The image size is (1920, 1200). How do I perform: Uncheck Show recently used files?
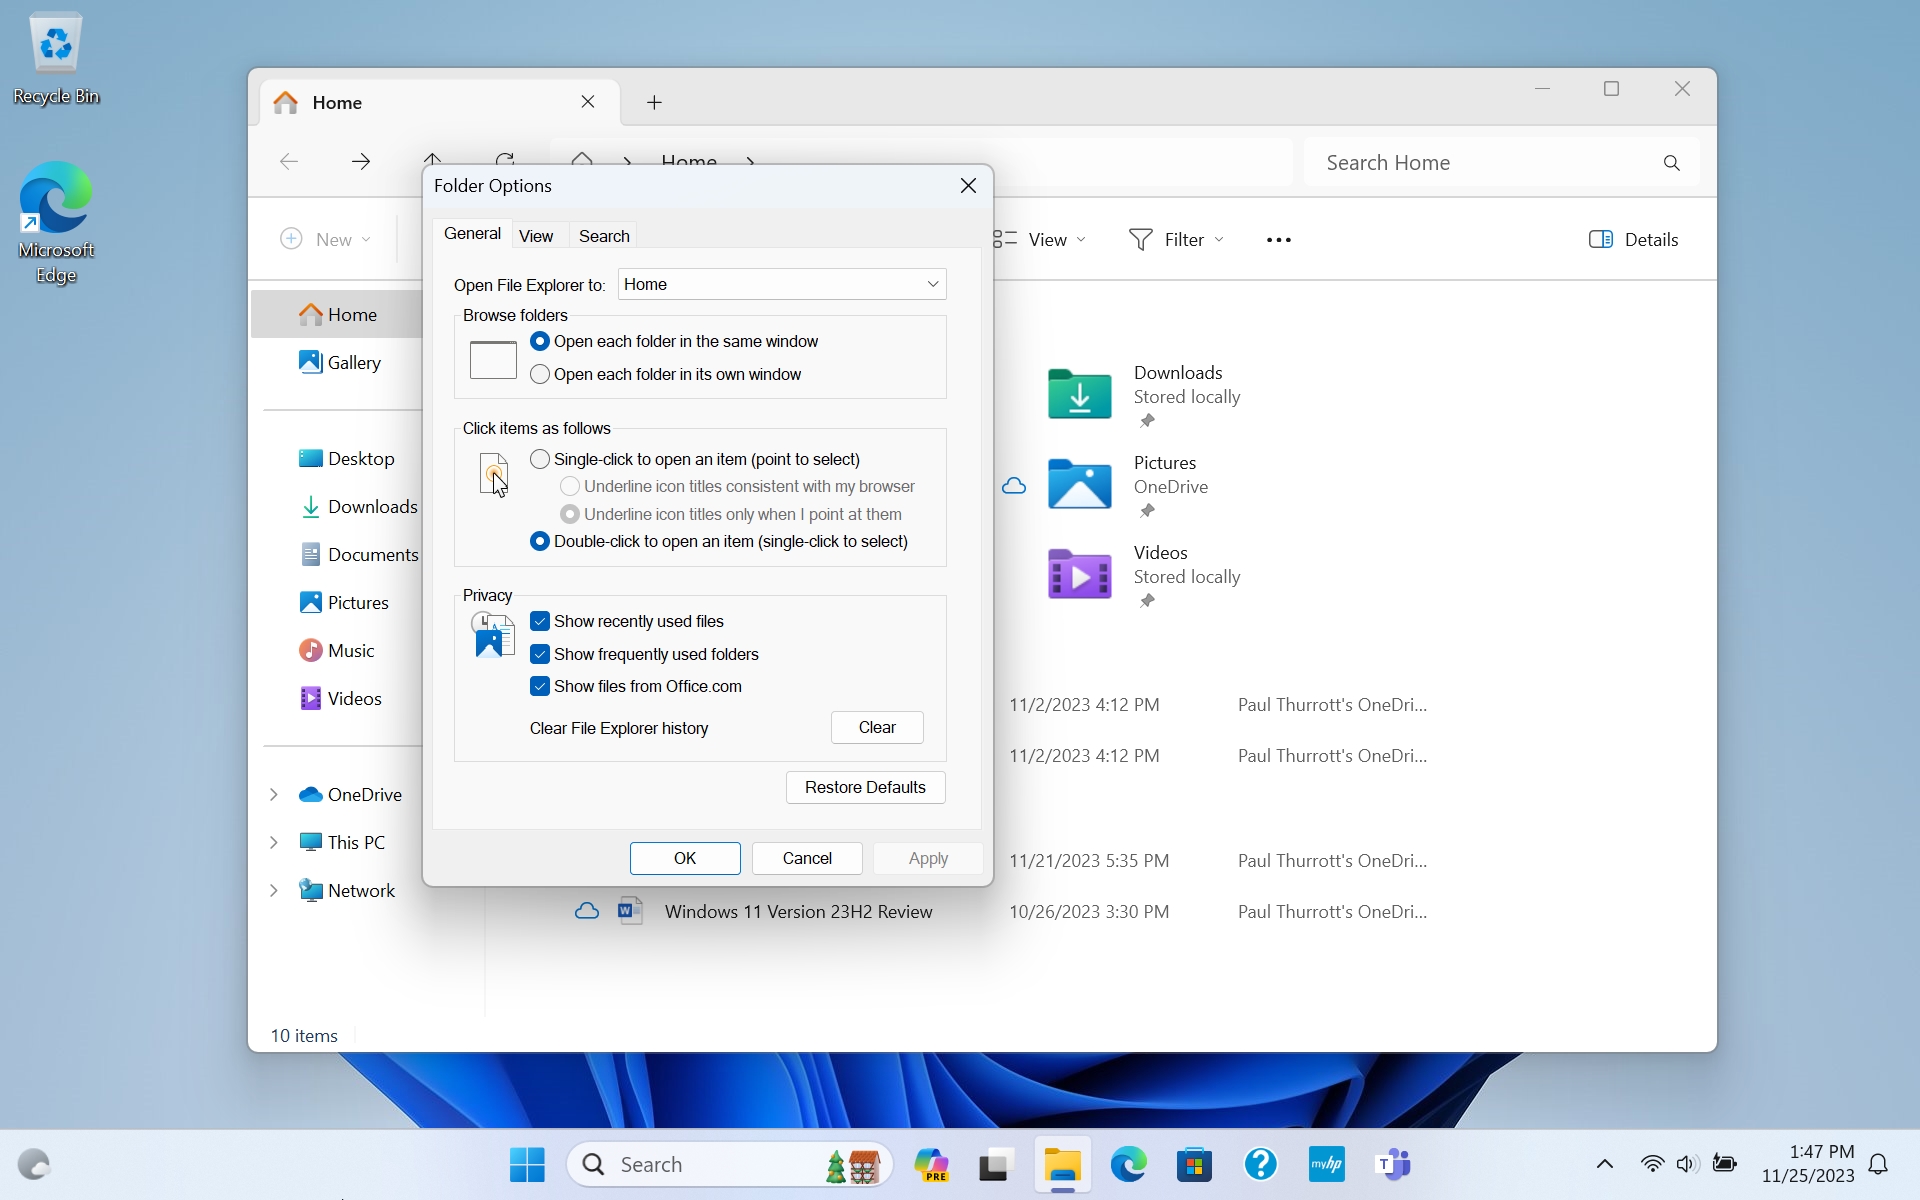pos(540,621)
